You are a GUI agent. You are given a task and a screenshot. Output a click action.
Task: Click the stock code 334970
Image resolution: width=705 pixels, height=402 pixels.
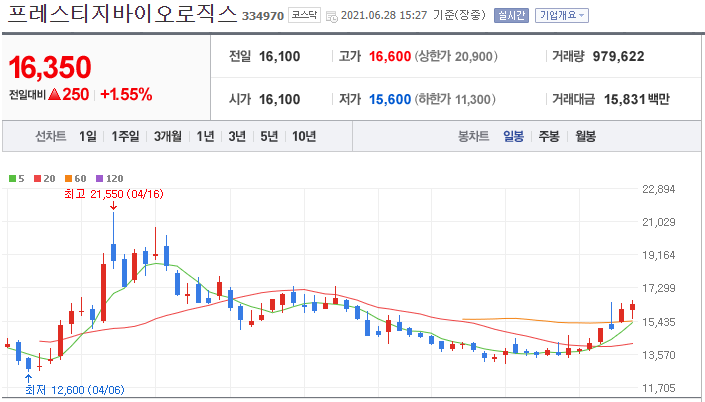[263, 16]
